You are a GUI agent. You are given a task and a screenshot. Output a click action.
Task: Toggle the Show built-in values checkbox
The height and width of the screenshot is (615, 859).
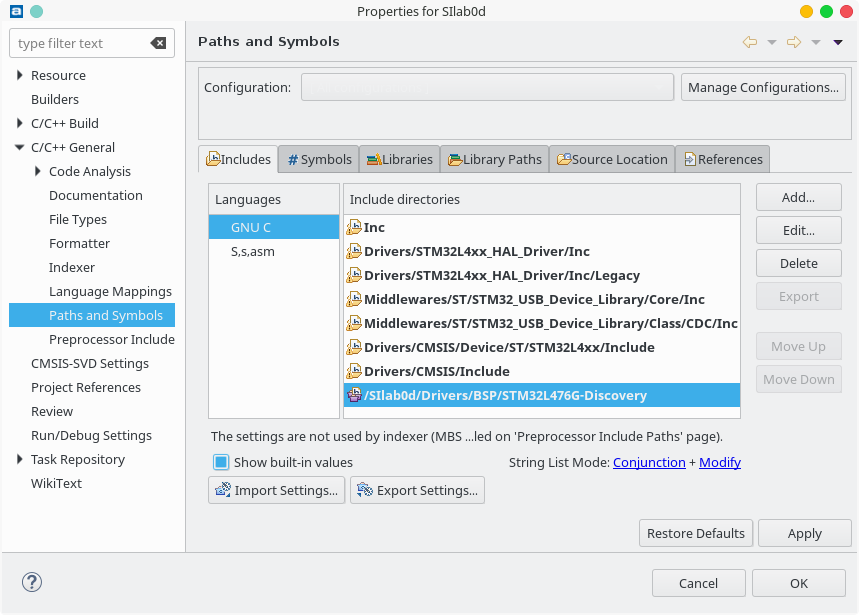click(221, 462)
